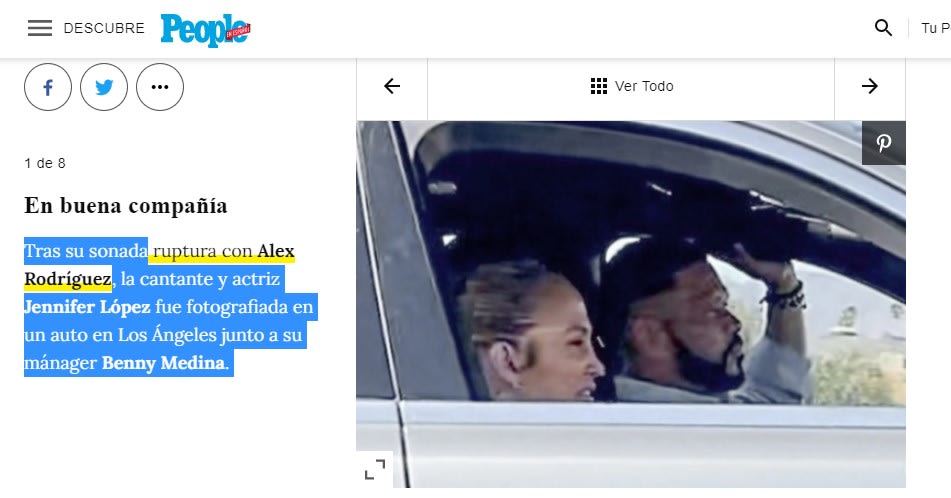Select the Ver Todo text label

[x=644, y=86]
